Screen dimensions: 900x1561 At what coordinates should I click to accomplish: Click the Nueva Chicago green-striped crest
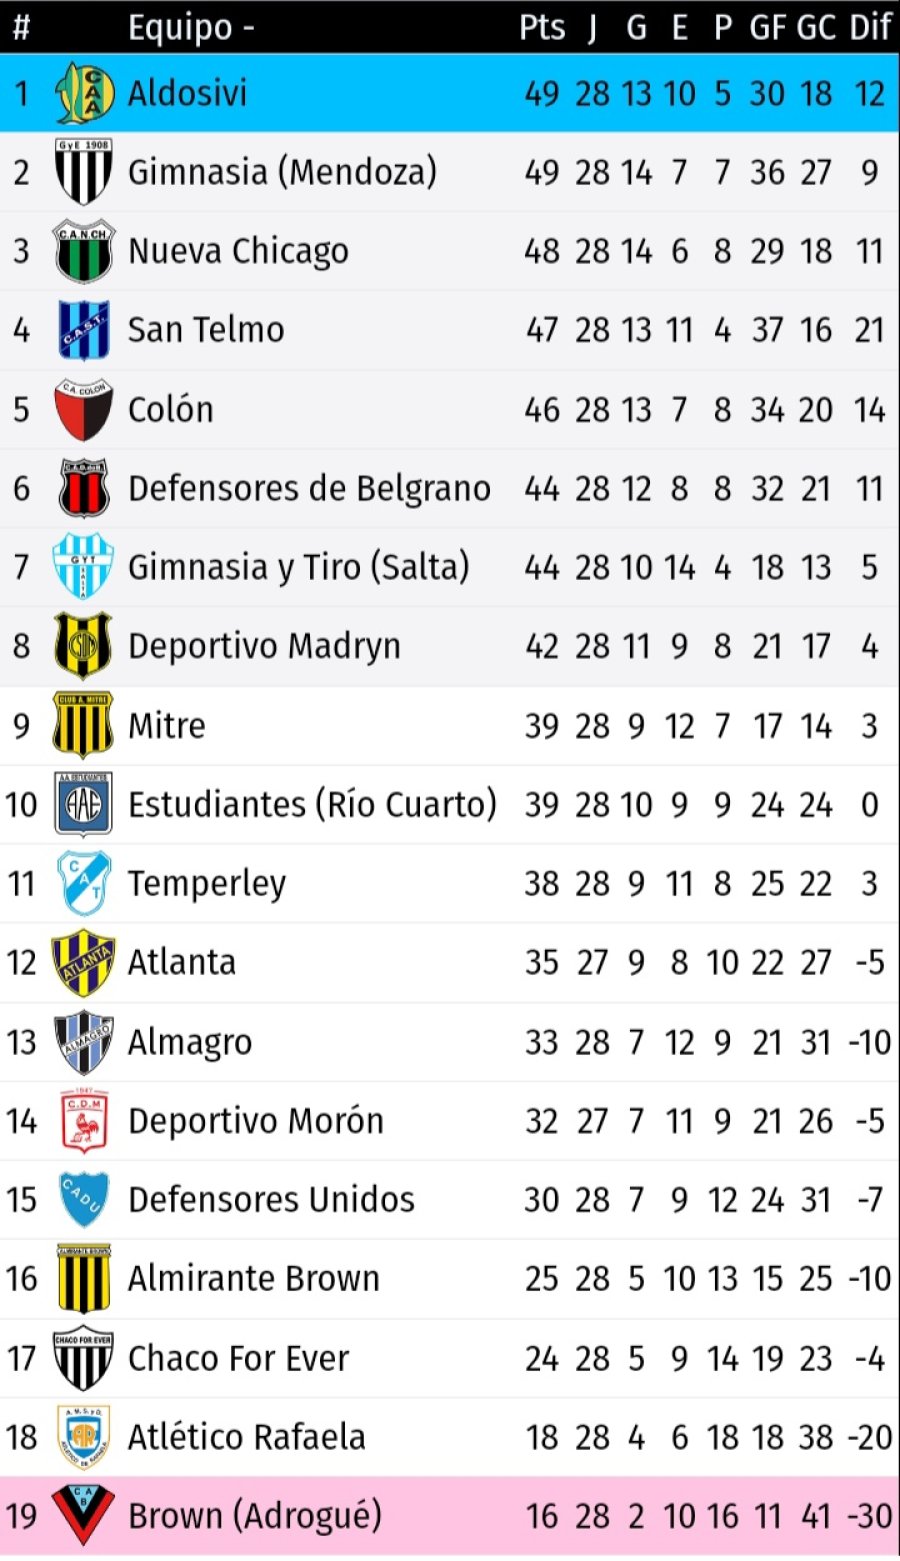pos(83,251)
